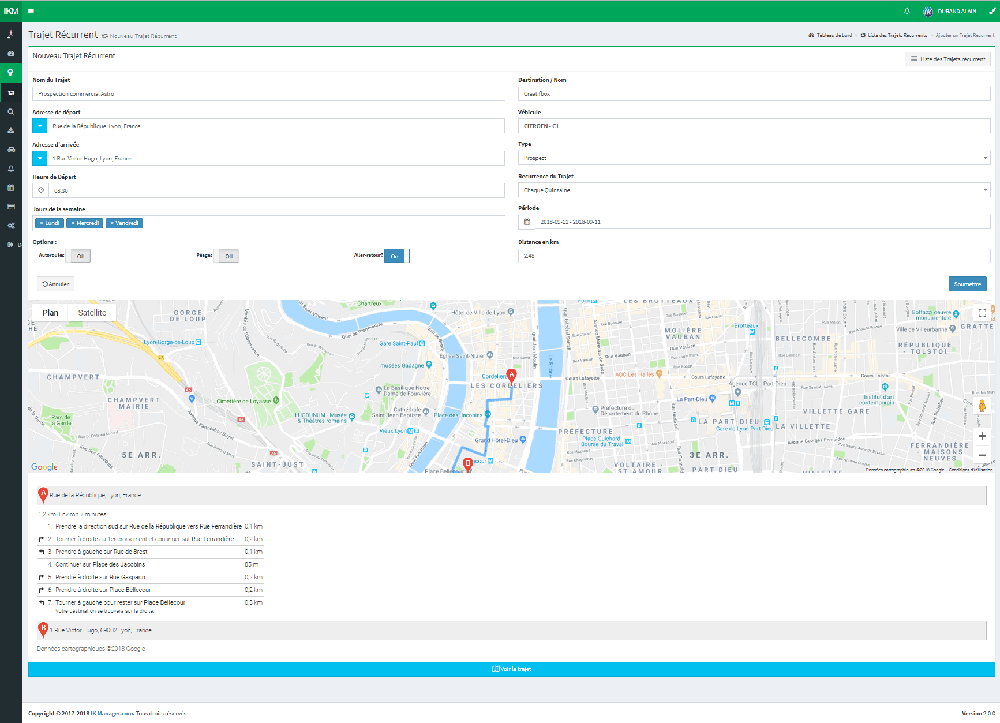This screenshot has width=1000, height=723.
Task: Click the A start address row in directions
Action: coord(511,495)
